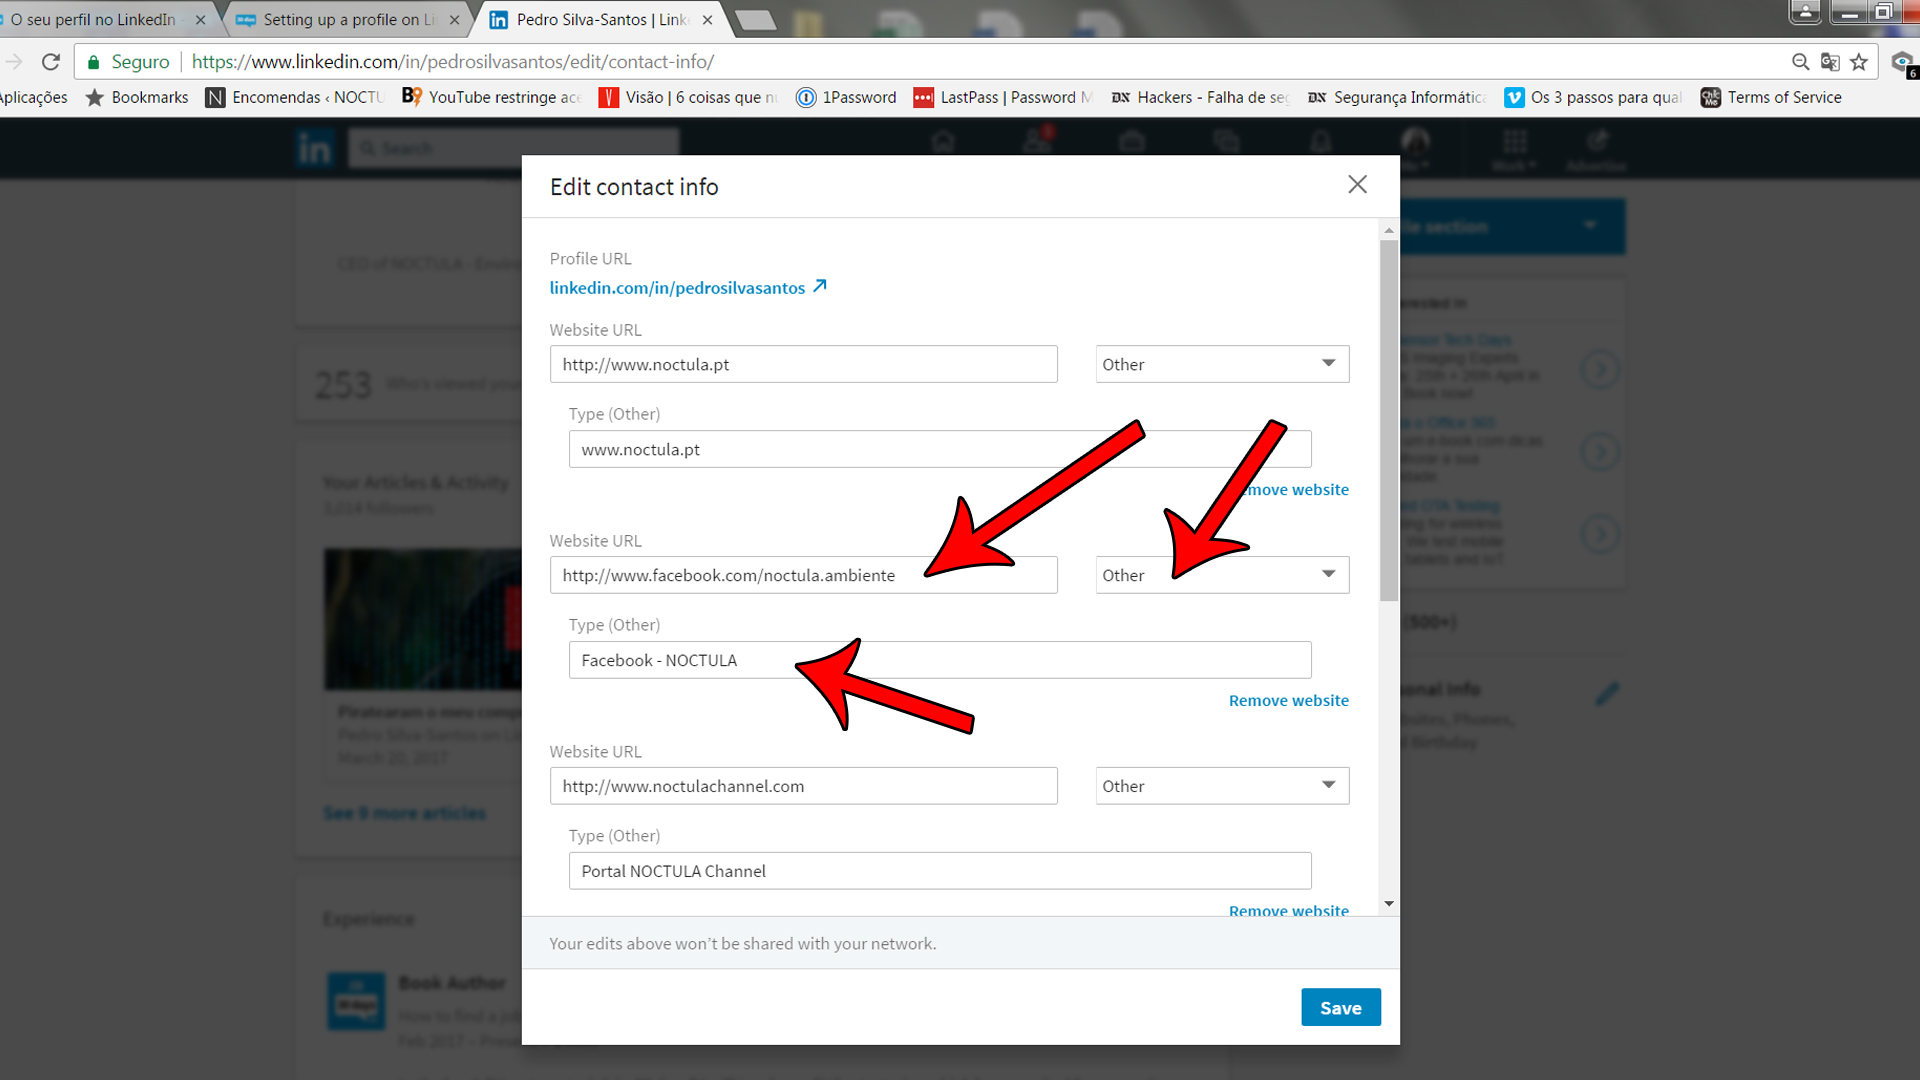Click the pencil edit icon beside personal info

pos(1606,694)
